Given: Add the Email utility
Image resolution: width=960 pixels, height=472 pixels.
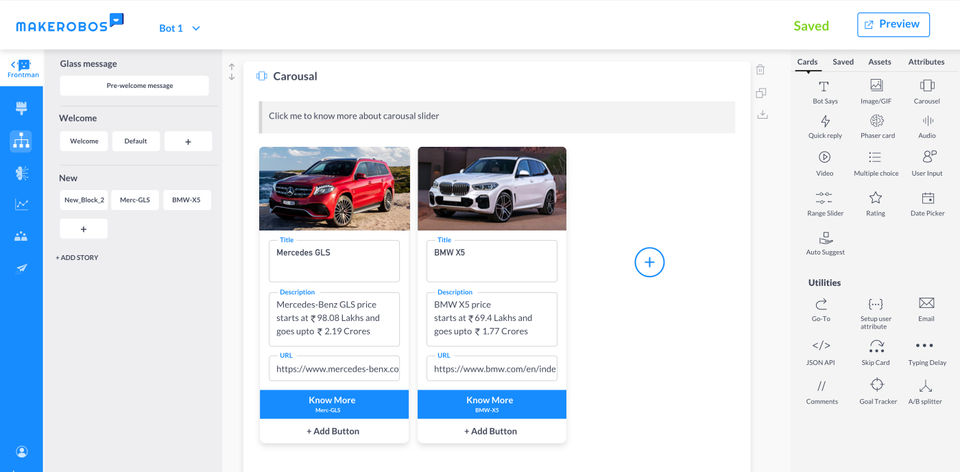Looking at the screenshot, I should click(x=926, y=310).
